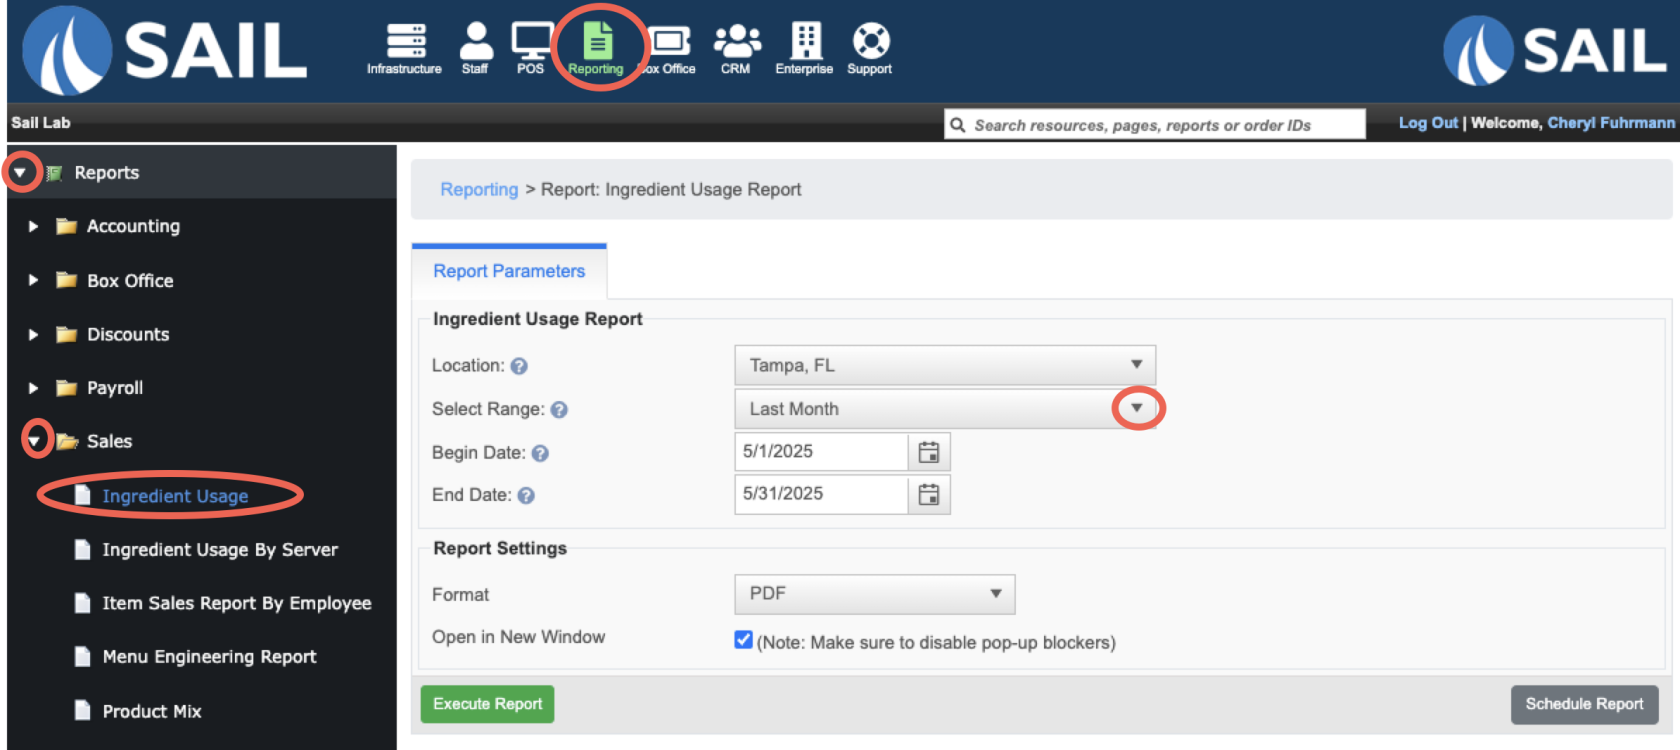Open the Begin Date calendar picker
1680x750 pixels.
pos(929,452)
